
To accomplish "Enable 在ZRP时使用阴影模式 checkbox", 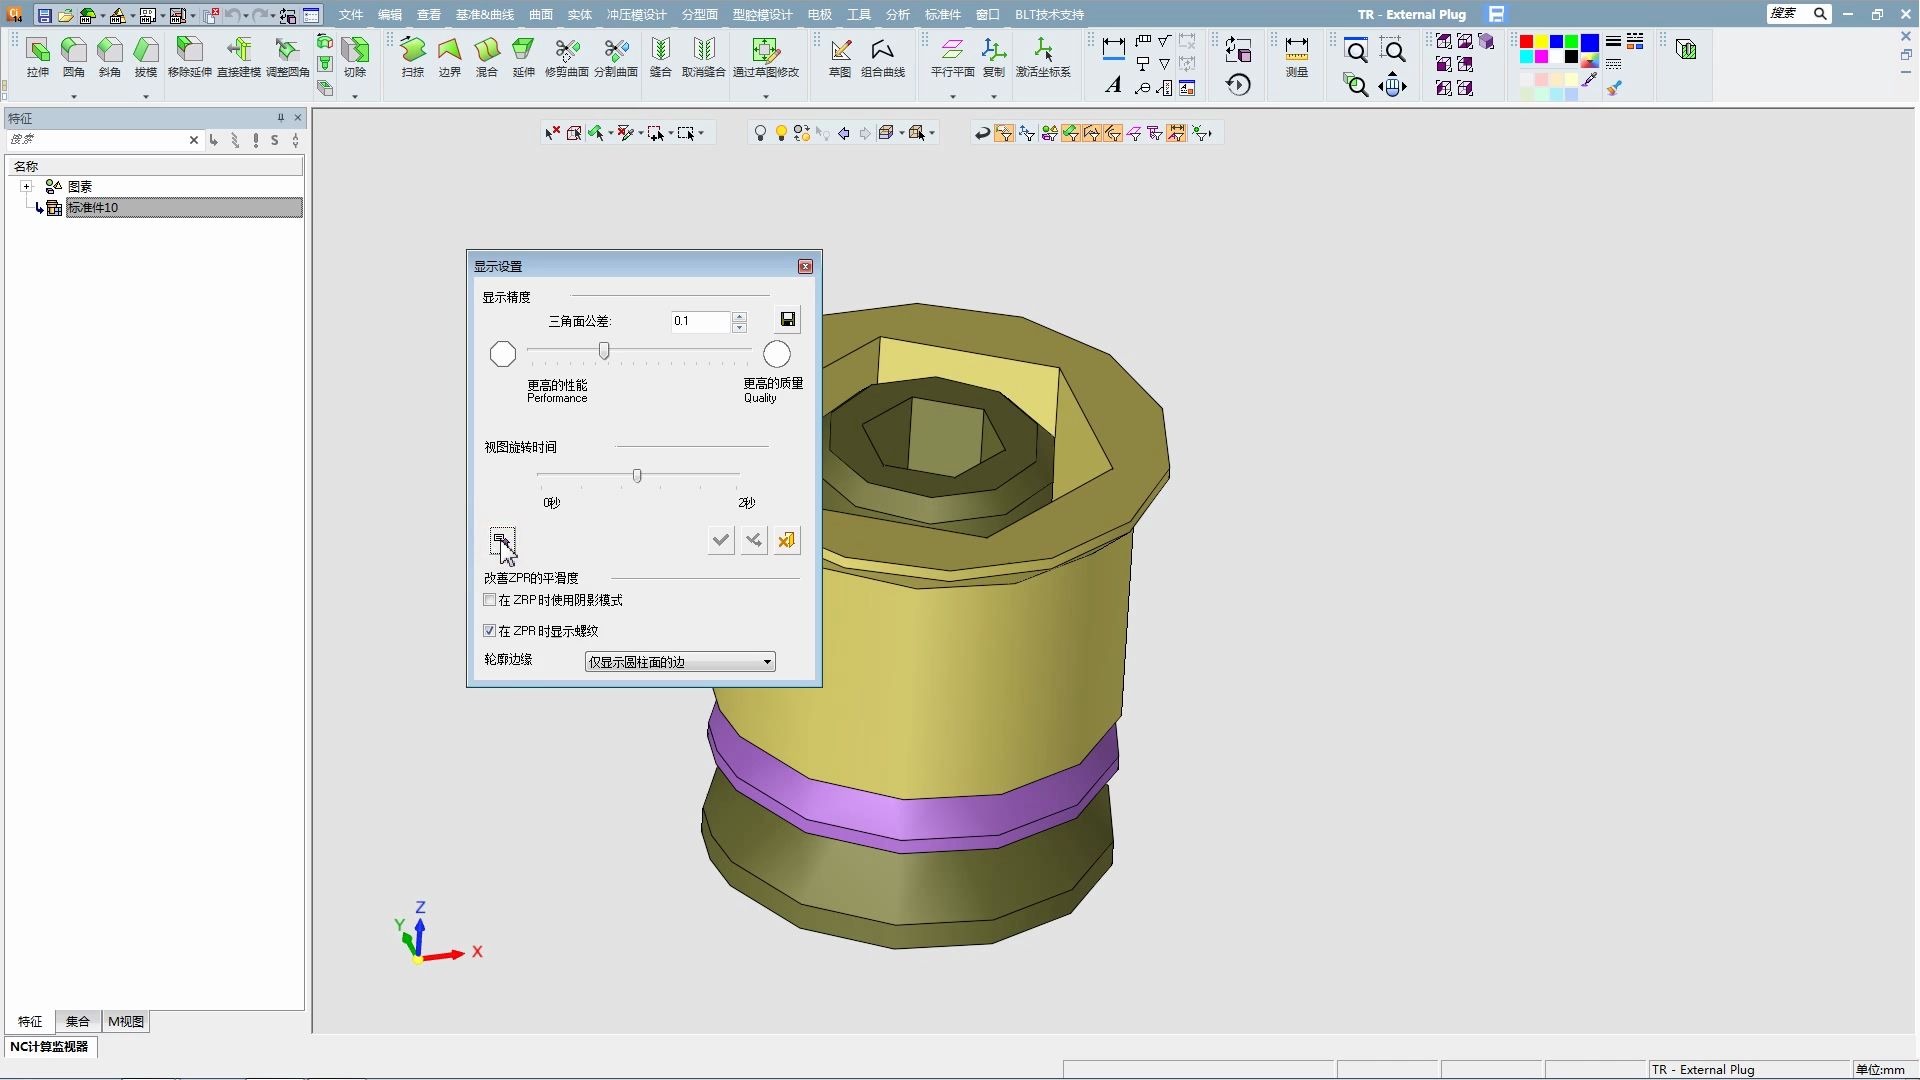I will tap(490, 600).
